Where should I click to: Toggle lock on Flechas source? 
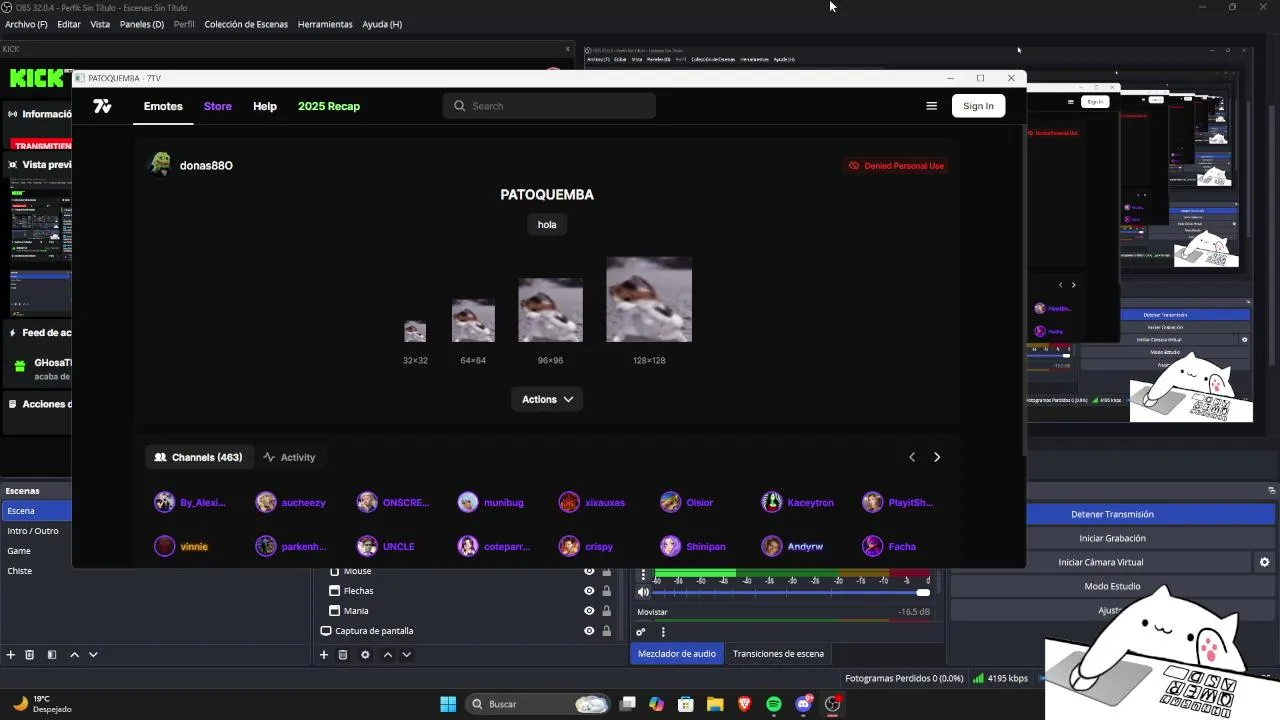click(x=606, y=591)
